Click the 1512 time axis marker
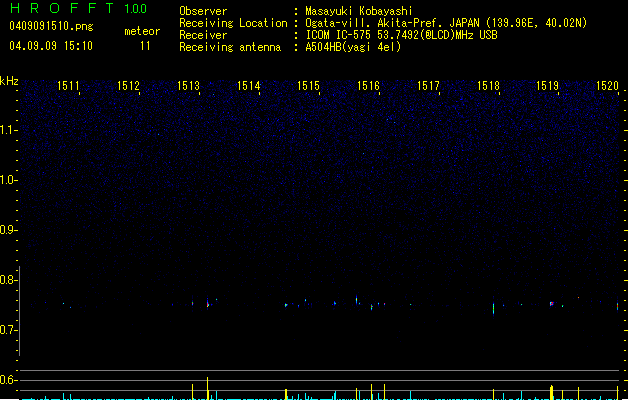This screenshot has width=629, height=400. tap(128, 86)
